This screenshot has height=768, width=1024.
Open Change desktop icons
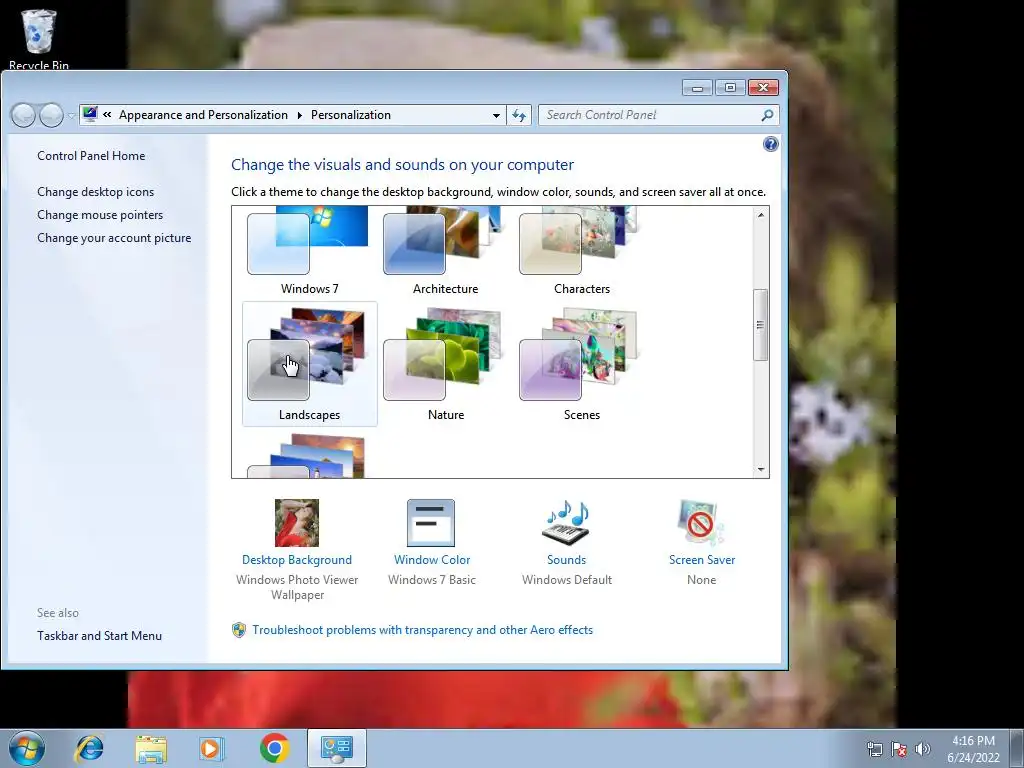click(x=95, y=191)
